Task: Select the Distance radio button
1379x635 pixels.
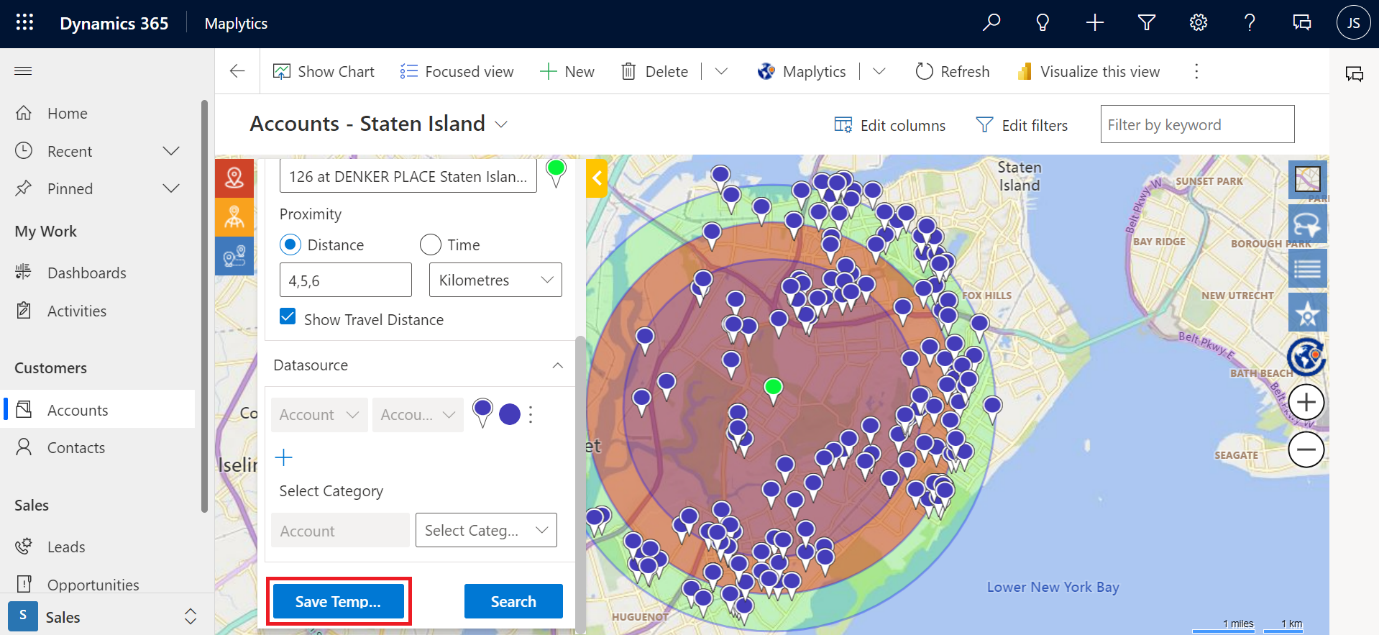Action: [290, 245]
